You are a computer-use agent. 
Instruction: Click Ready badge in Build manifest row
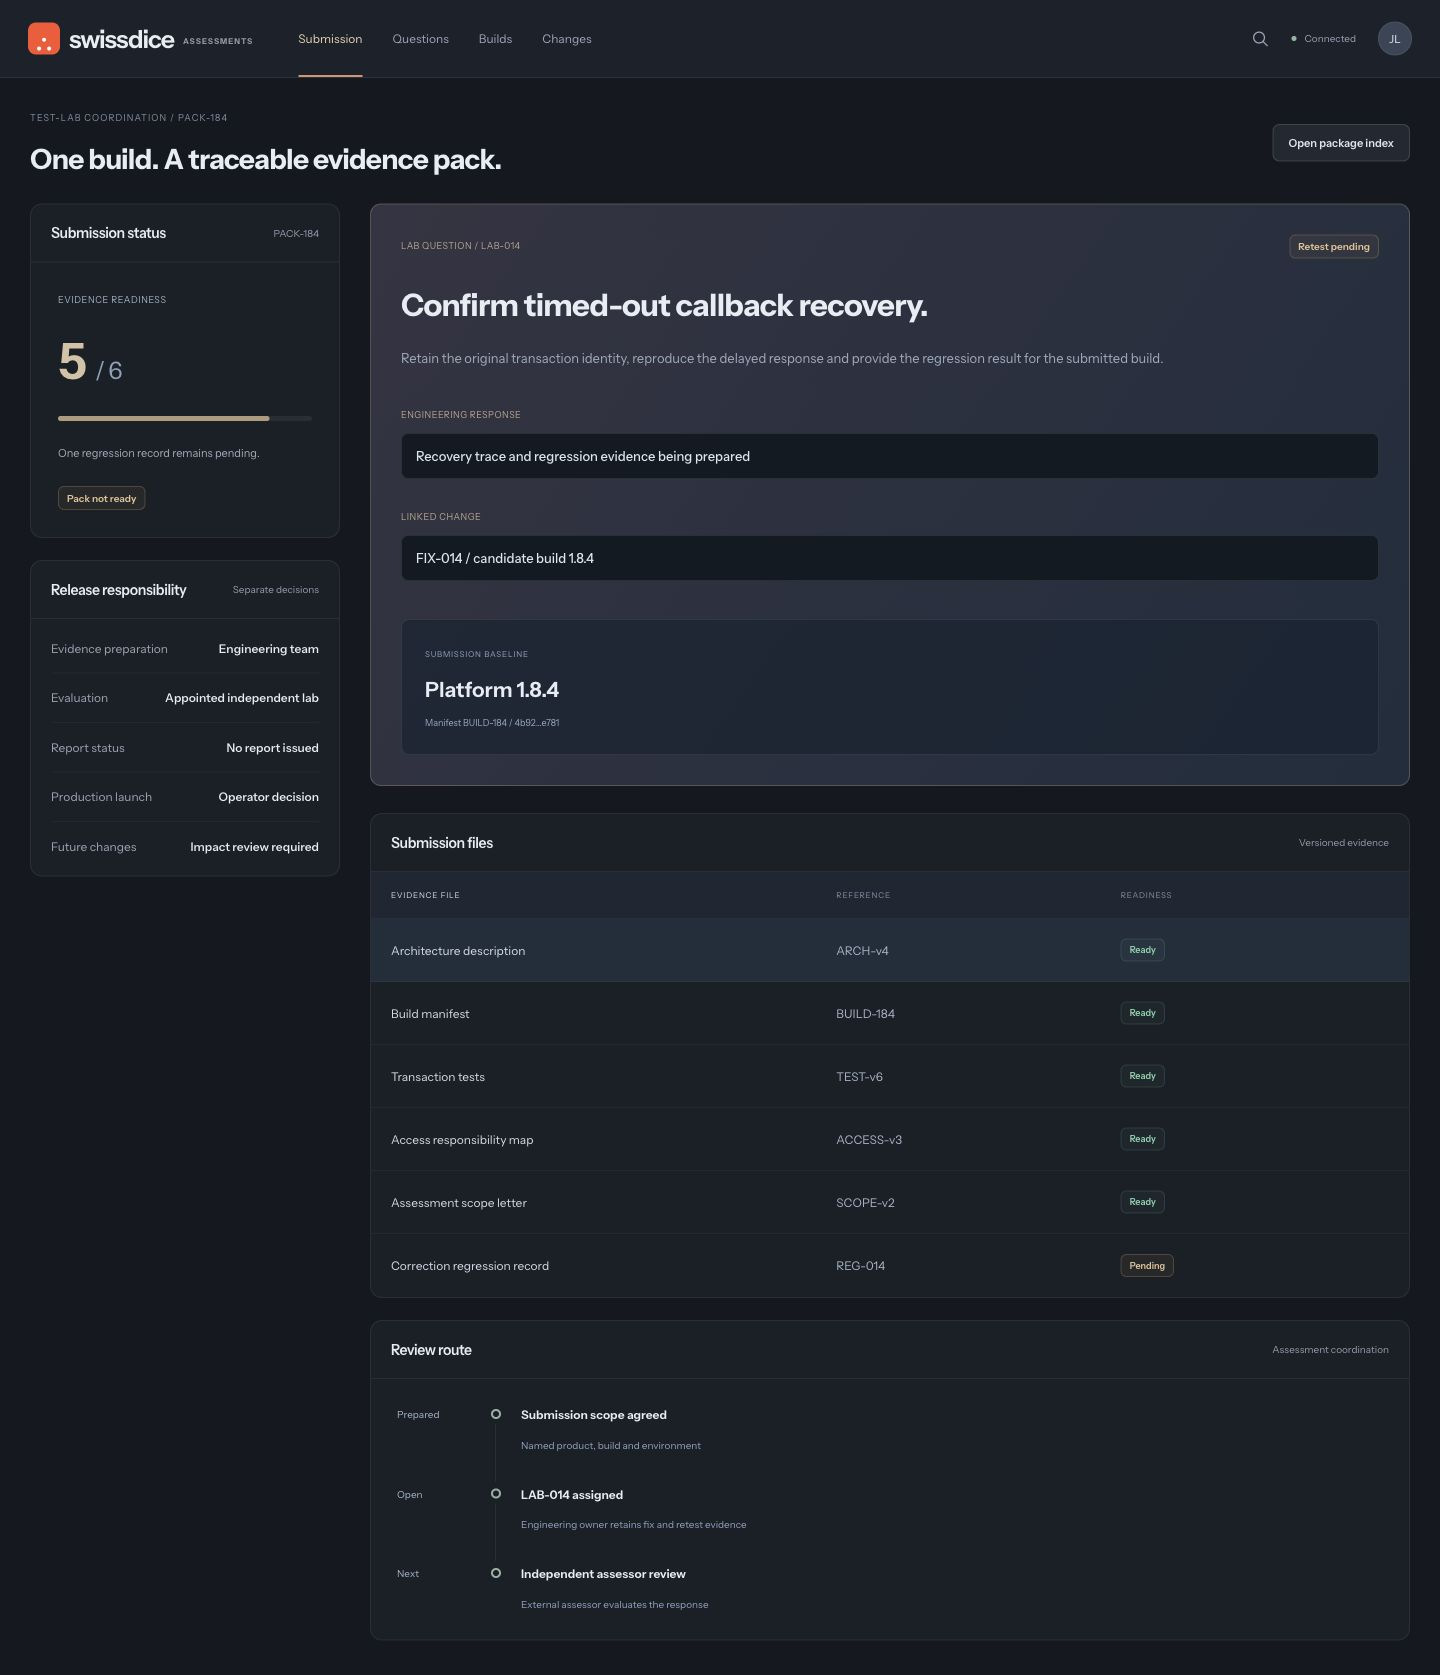point(1142,1013)
